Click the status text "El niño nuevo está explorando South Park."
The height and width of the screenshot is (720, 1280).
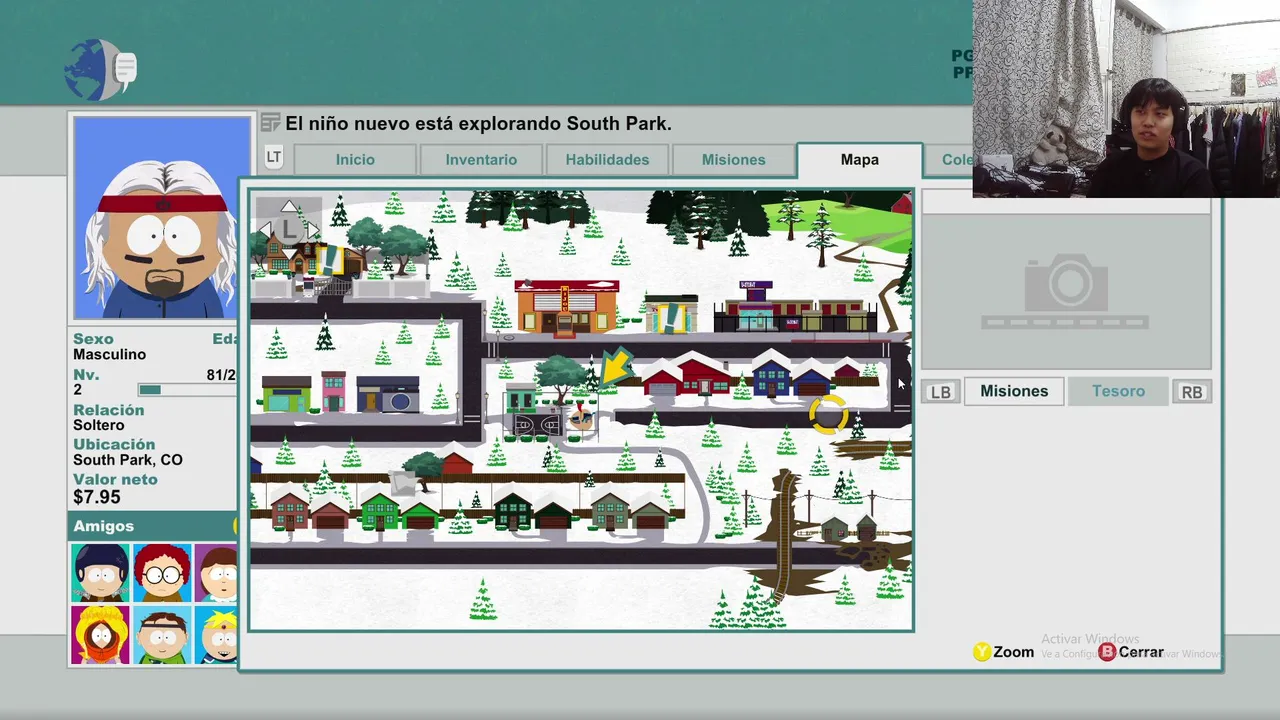coord(479,124)
